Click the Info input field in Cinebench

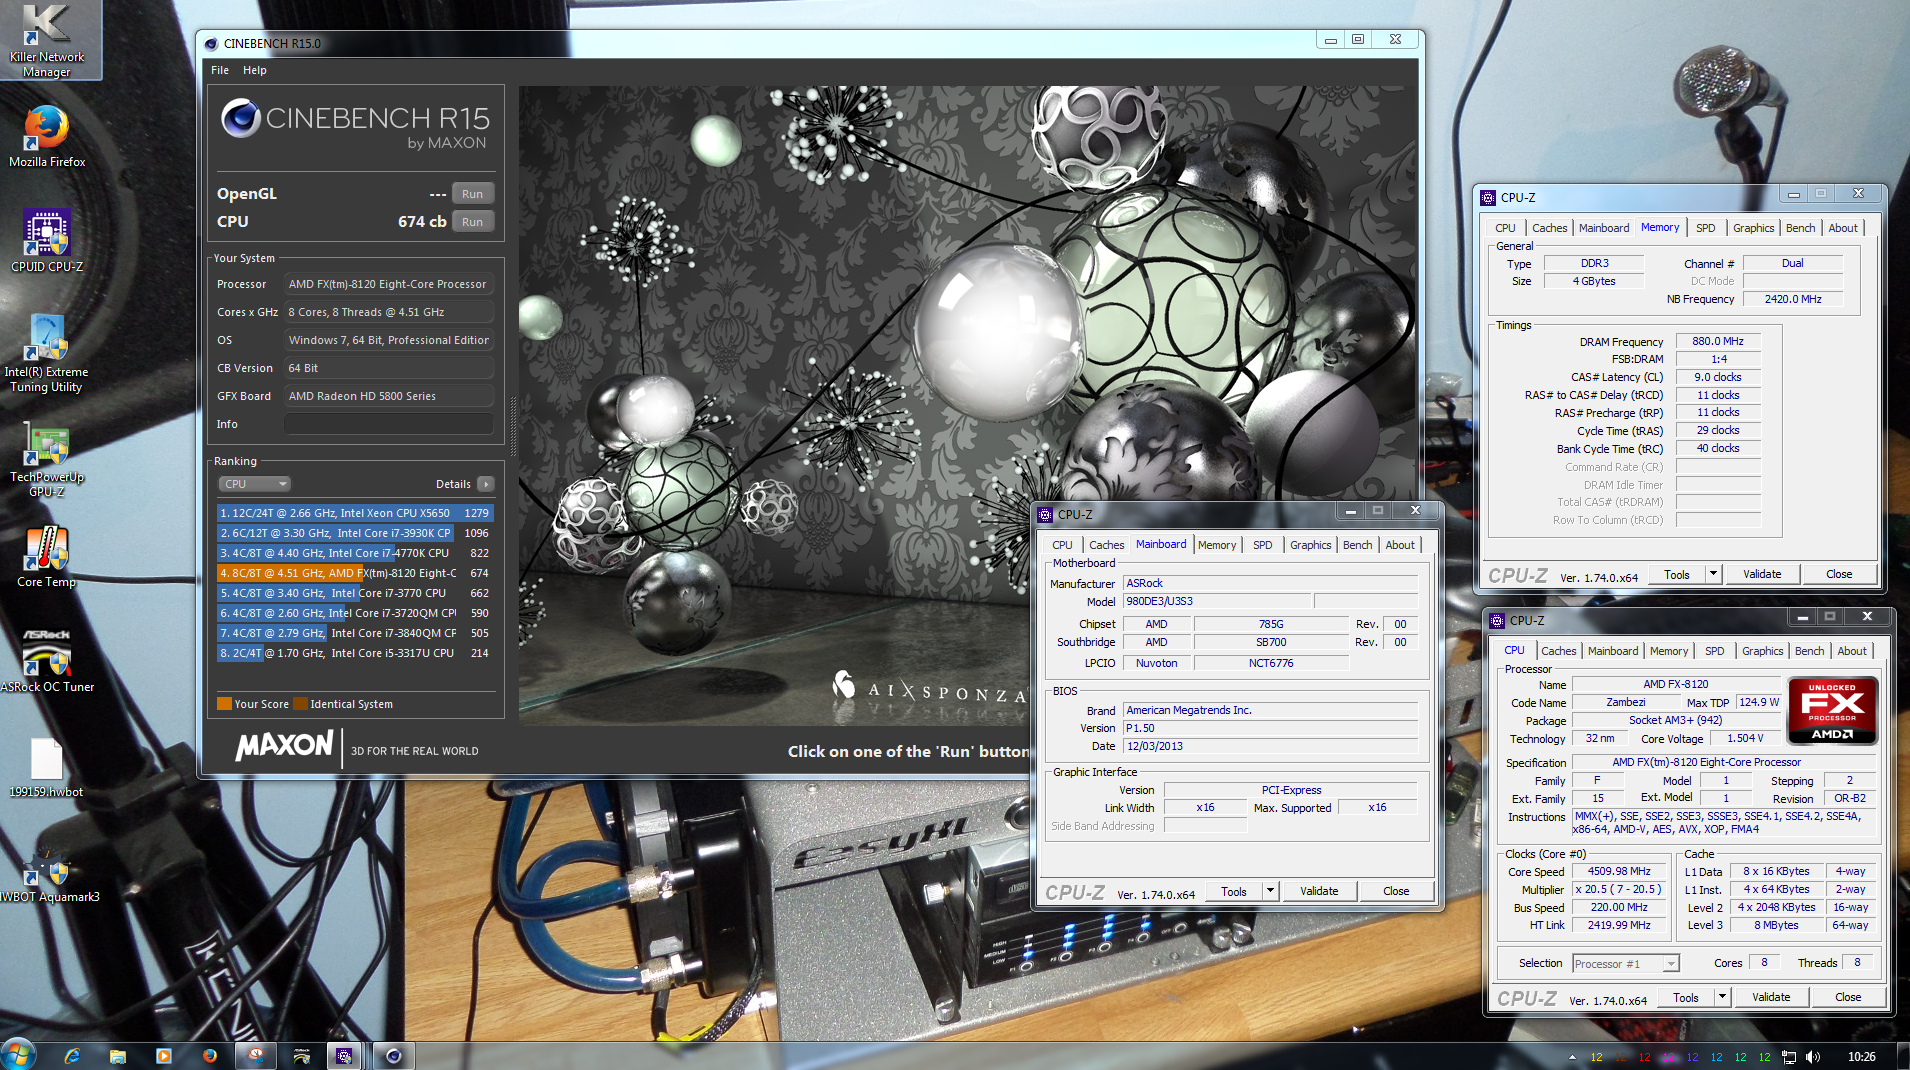point(389,424)
